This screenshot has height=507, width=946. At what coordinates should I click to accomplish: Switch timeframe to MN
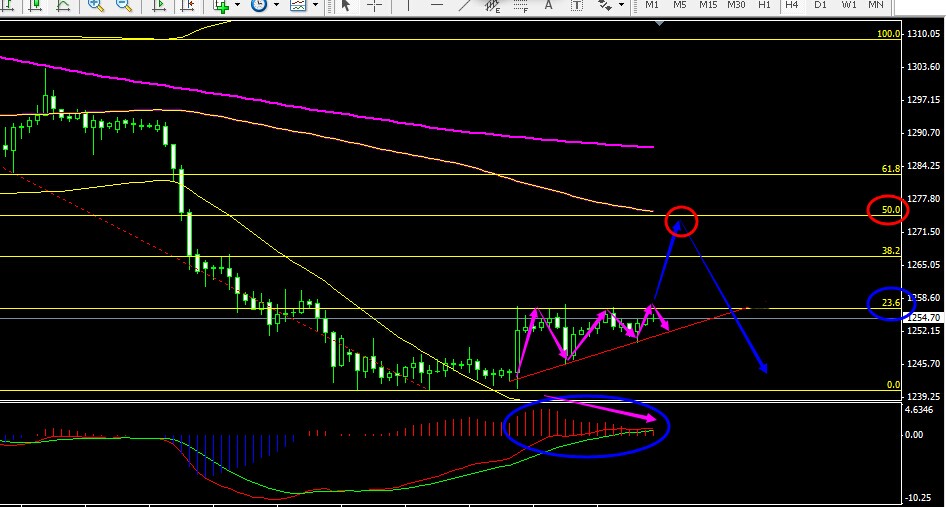(876, 5)
